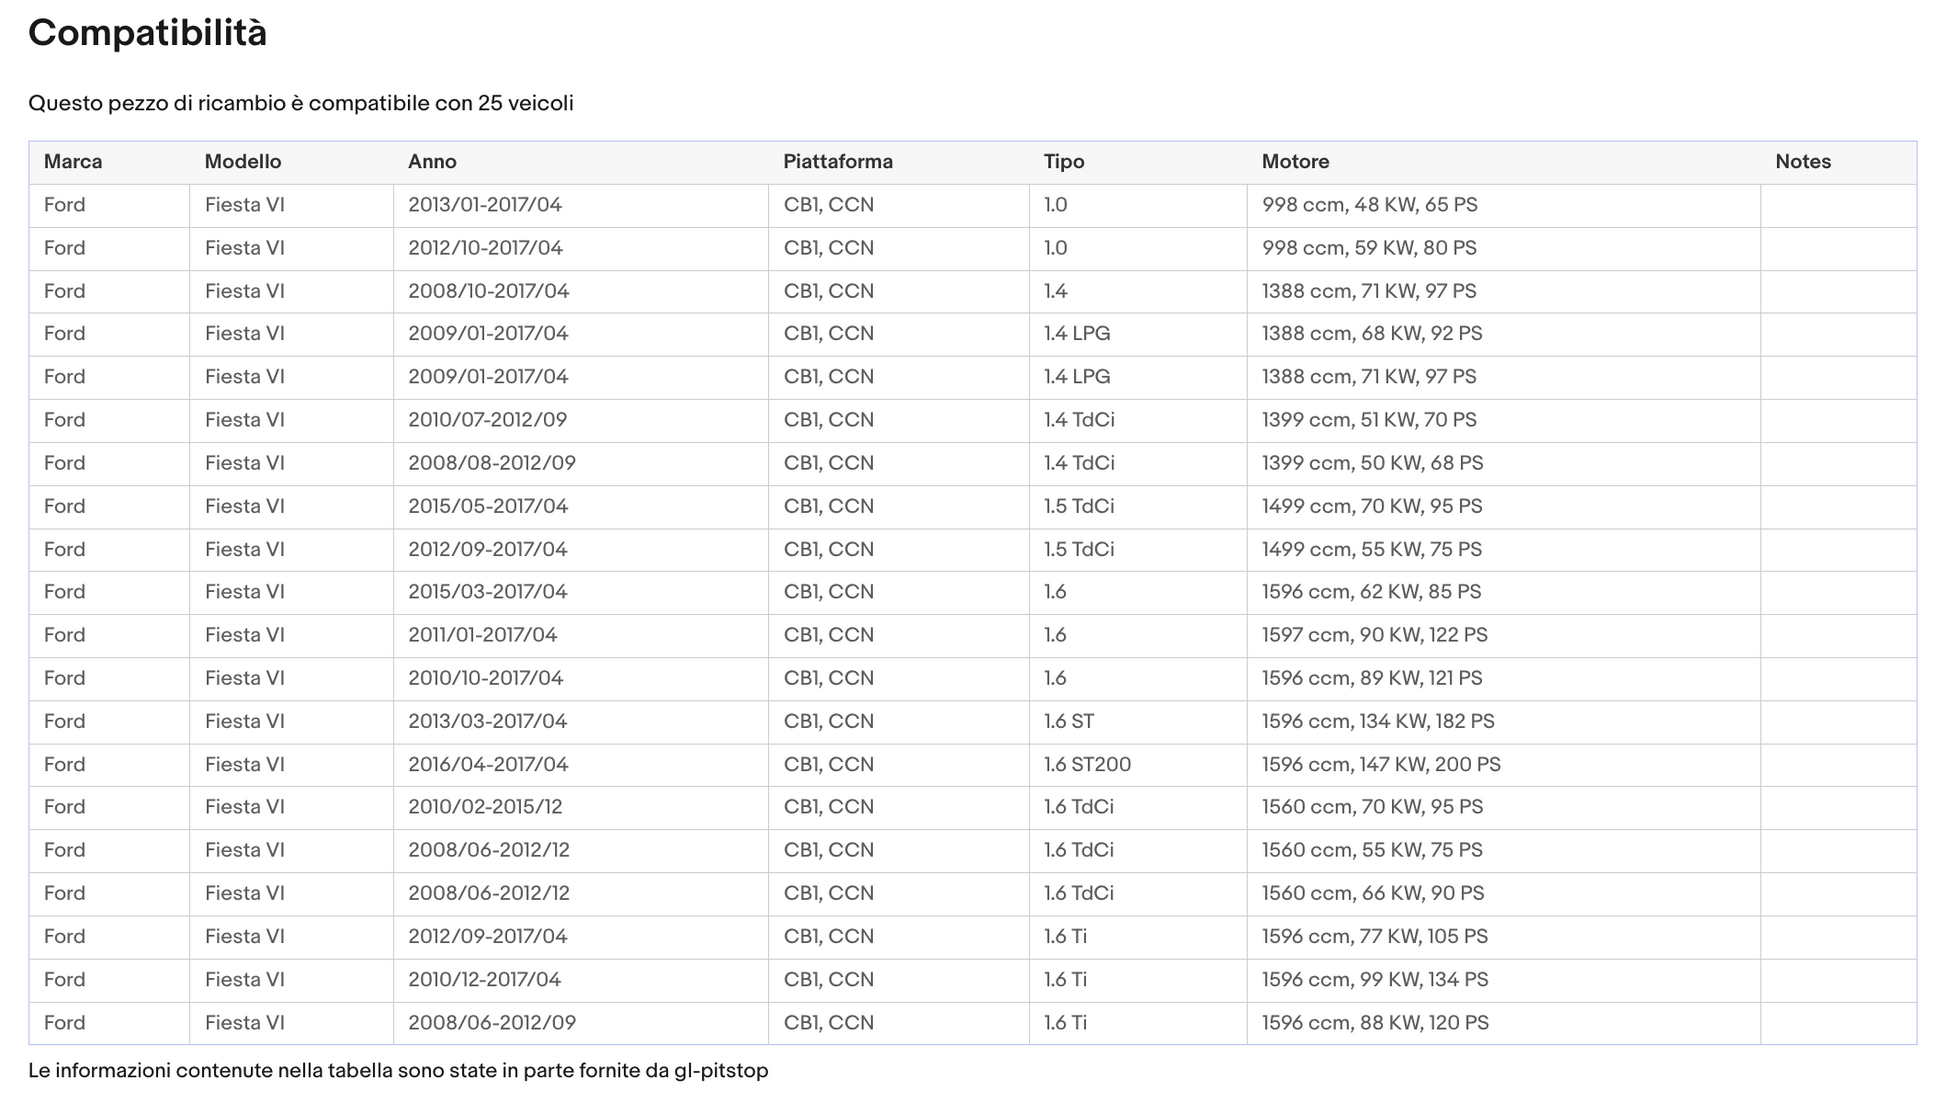
Task: Click the Anno column header
Action: tap(432, 162)
